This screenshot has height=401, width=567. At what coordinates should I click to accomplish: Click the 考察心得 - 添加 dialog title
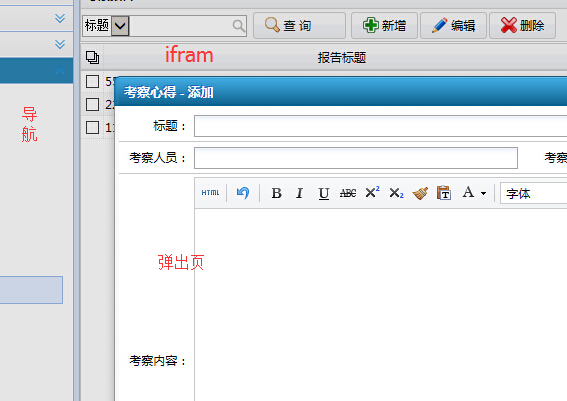(x=169, y=92)
